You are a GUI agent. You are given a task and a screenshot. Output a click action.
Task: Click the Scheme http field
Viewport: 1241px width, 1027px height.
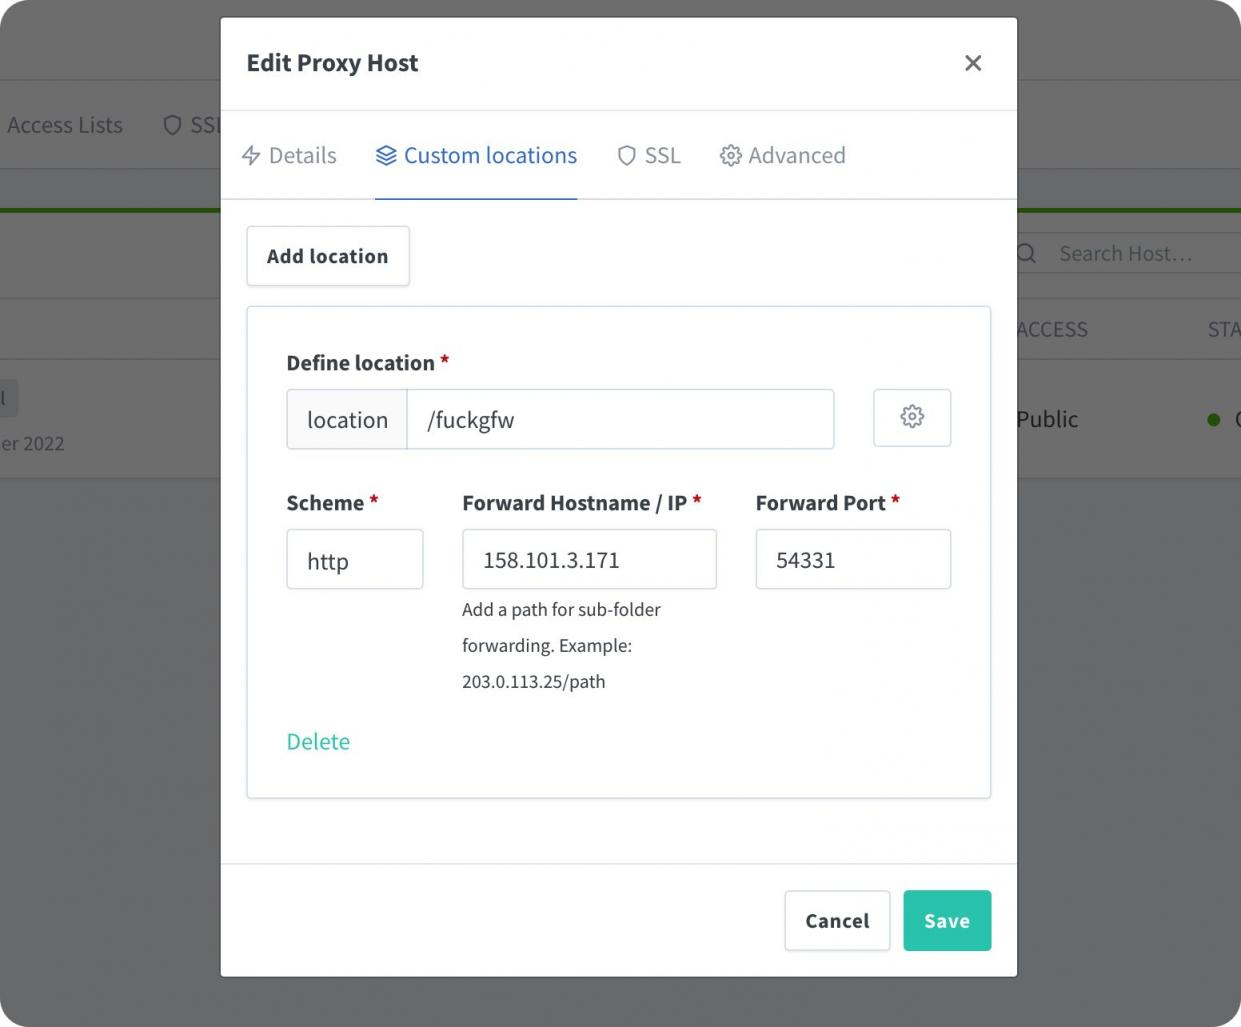[354, 560]
